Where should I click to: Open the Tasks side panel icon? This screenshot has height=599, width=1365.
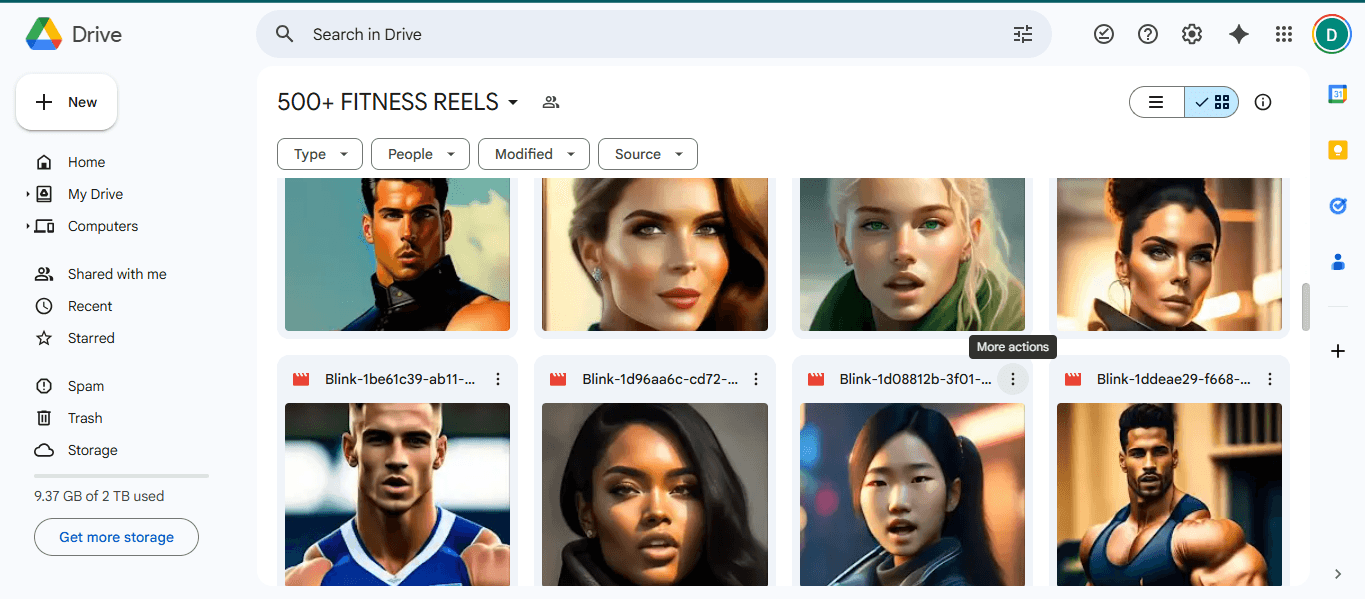click(x=1338, y=206)
